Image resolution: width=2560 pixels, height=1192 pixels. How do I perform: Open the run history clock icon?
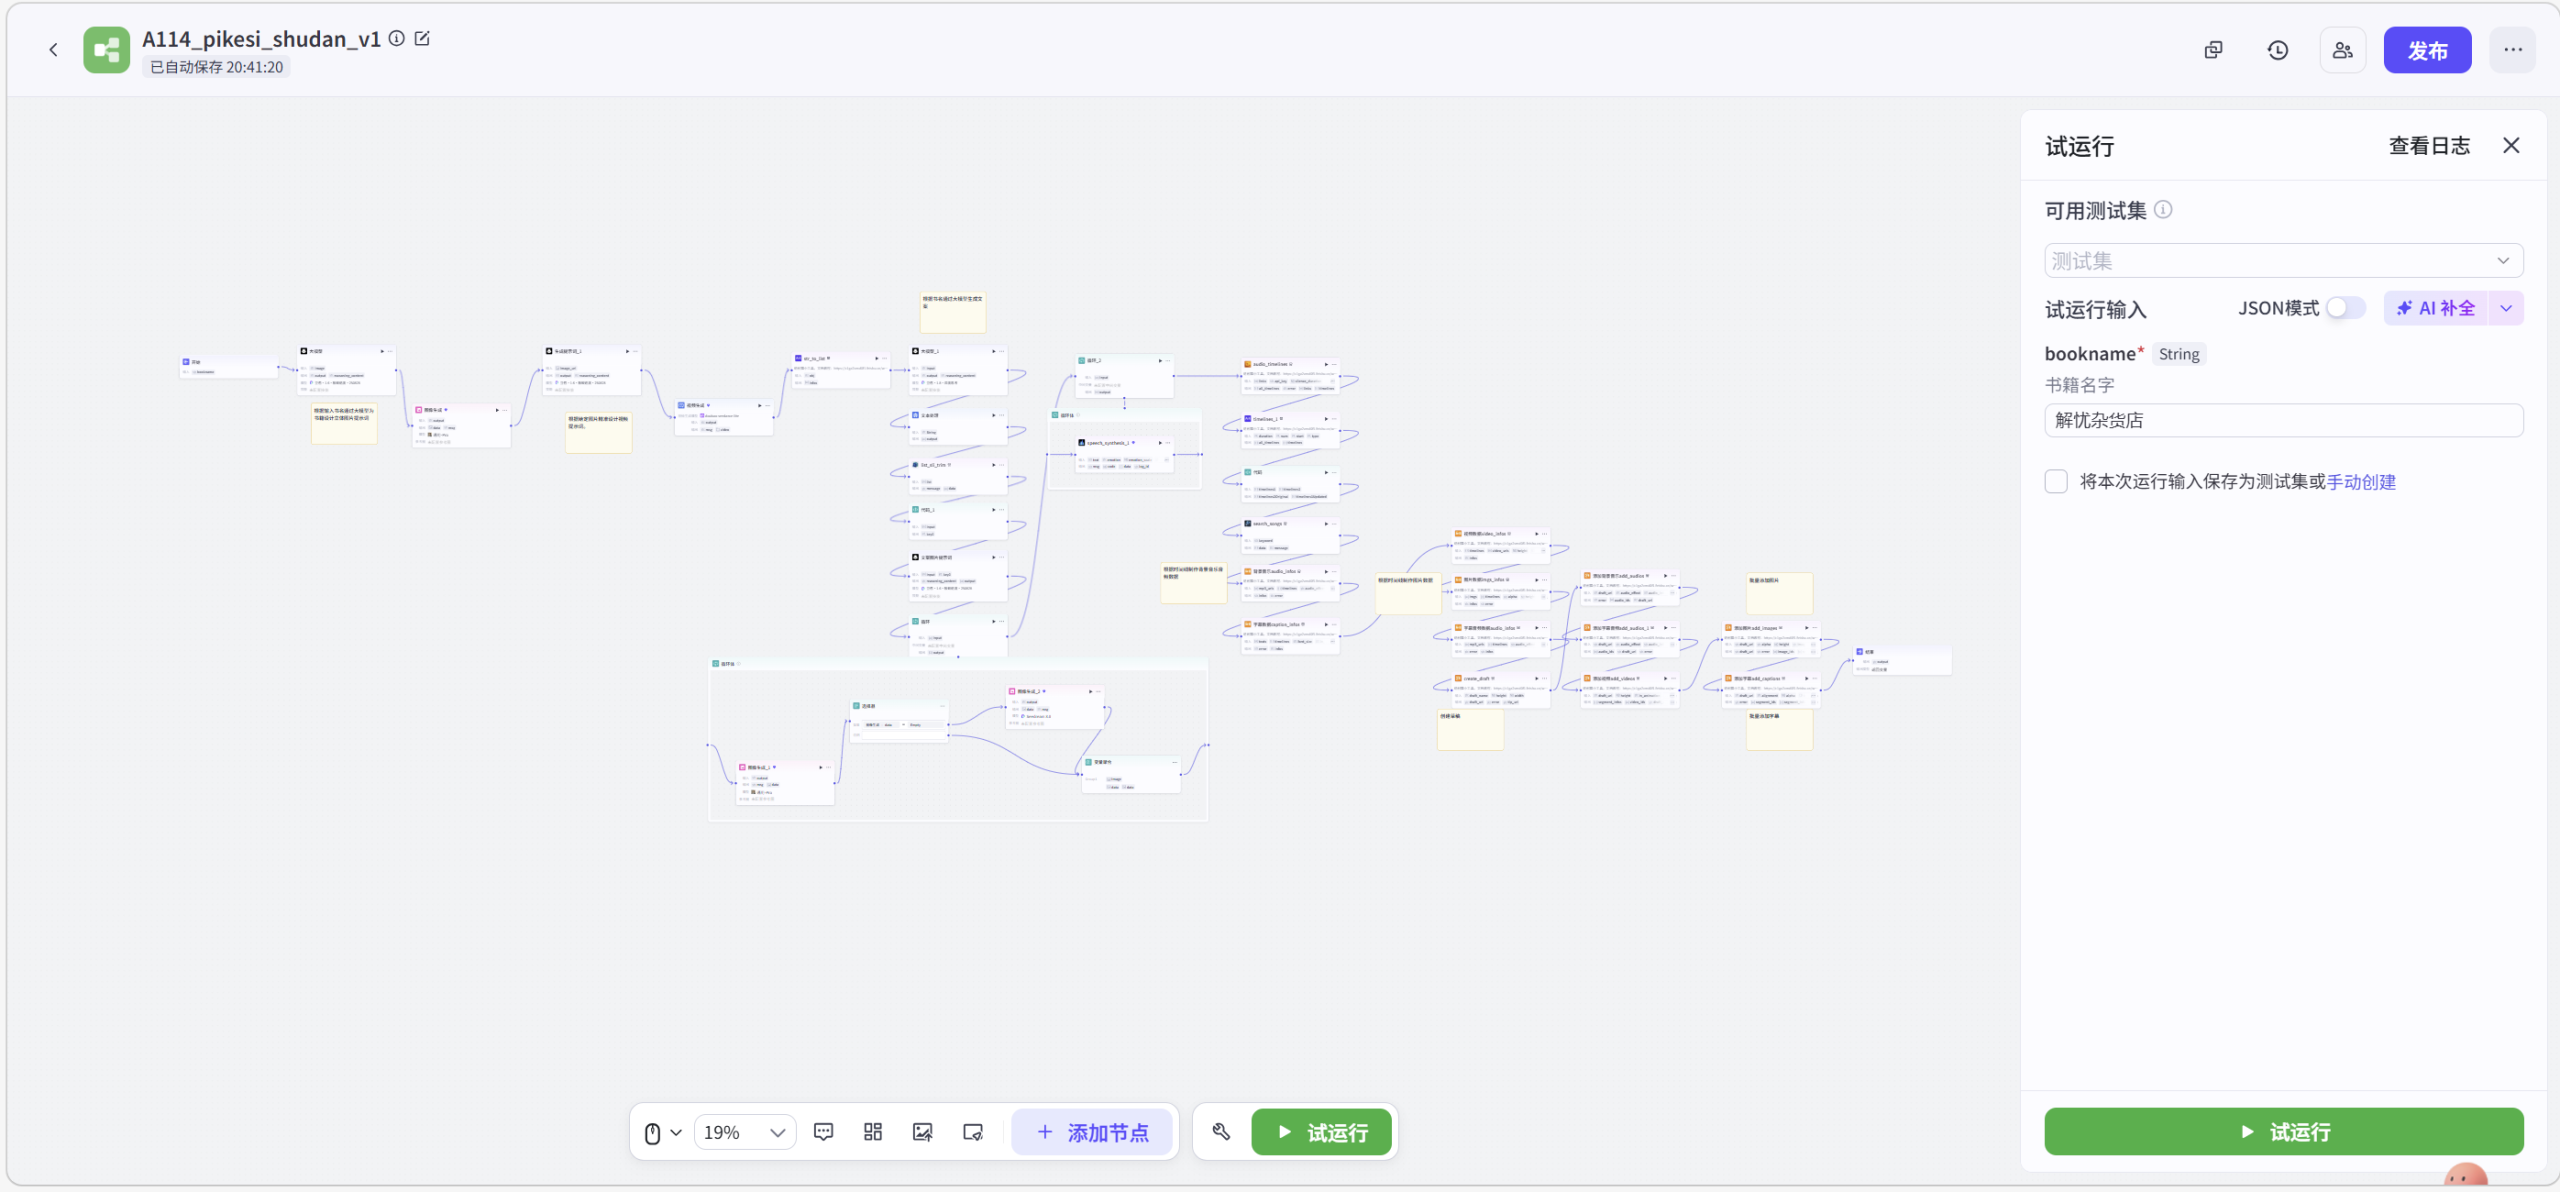[2277, 50]
